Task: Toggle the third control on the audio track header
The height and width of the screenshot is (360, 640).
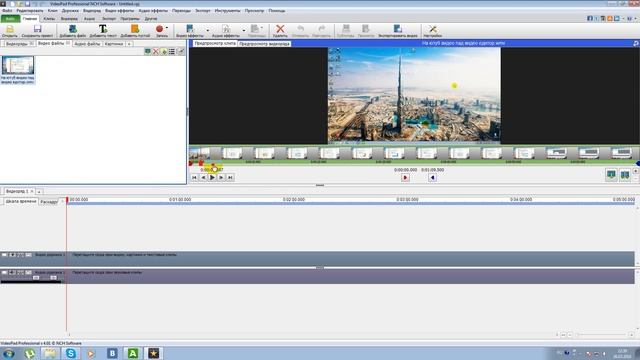Action: [20, 272]
